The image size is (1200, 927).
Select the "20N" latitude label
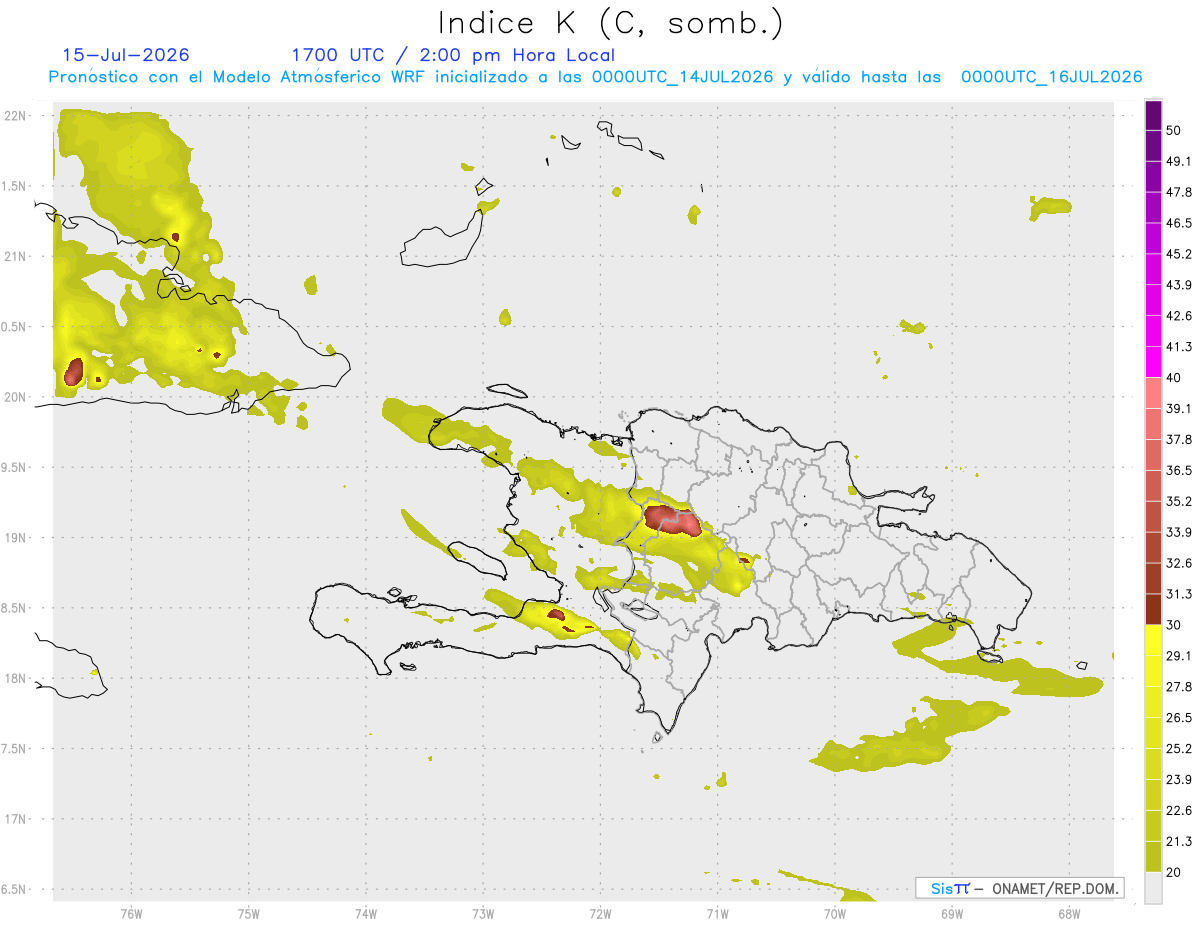[x=16, y=397]
